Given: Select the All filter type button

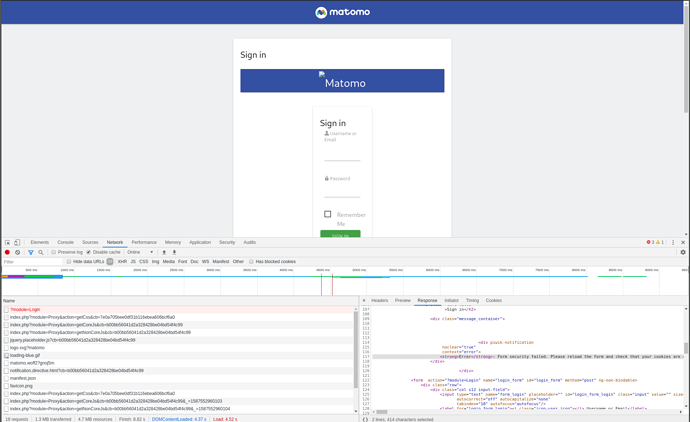Looking at the screenshot, I should (110, 261).
